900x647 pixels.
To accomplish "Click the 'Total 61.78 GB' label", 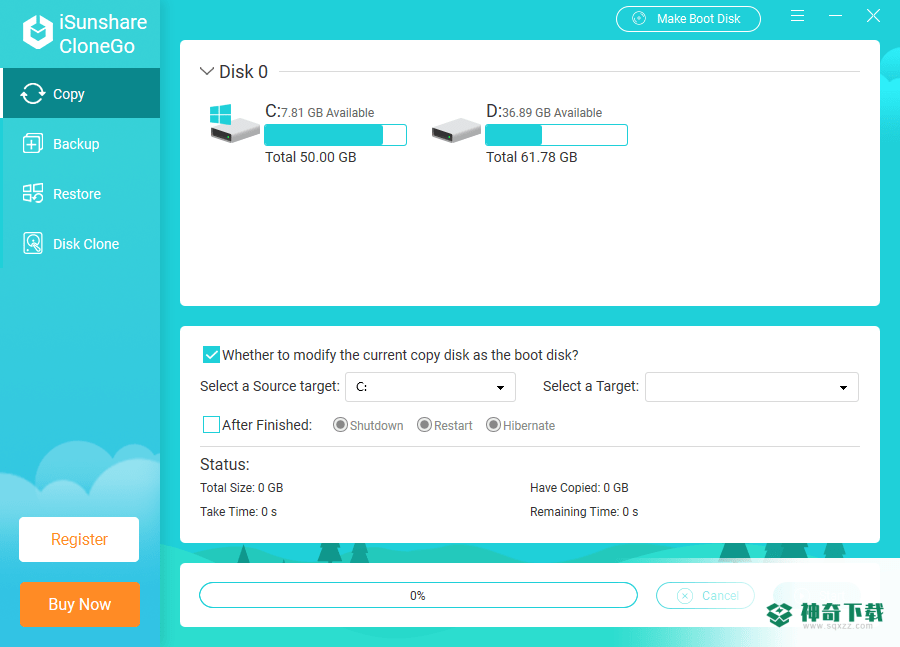I will pyautogui.click(x=532, y=157).
